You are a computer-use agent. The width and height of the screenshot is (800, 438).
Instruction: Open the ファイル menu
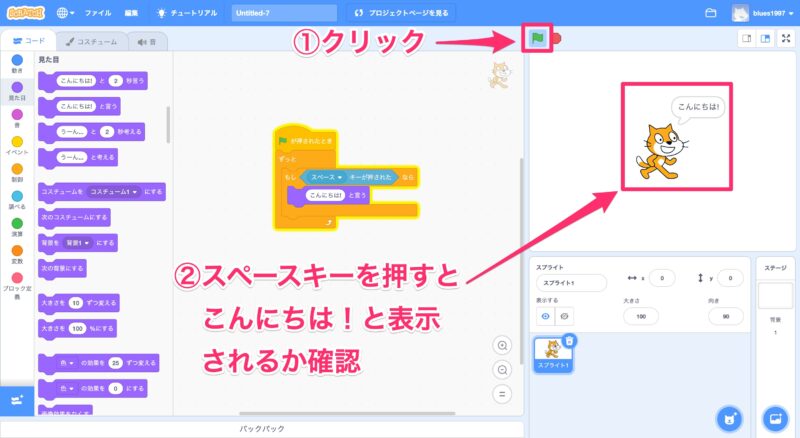[x=98, y=13]
